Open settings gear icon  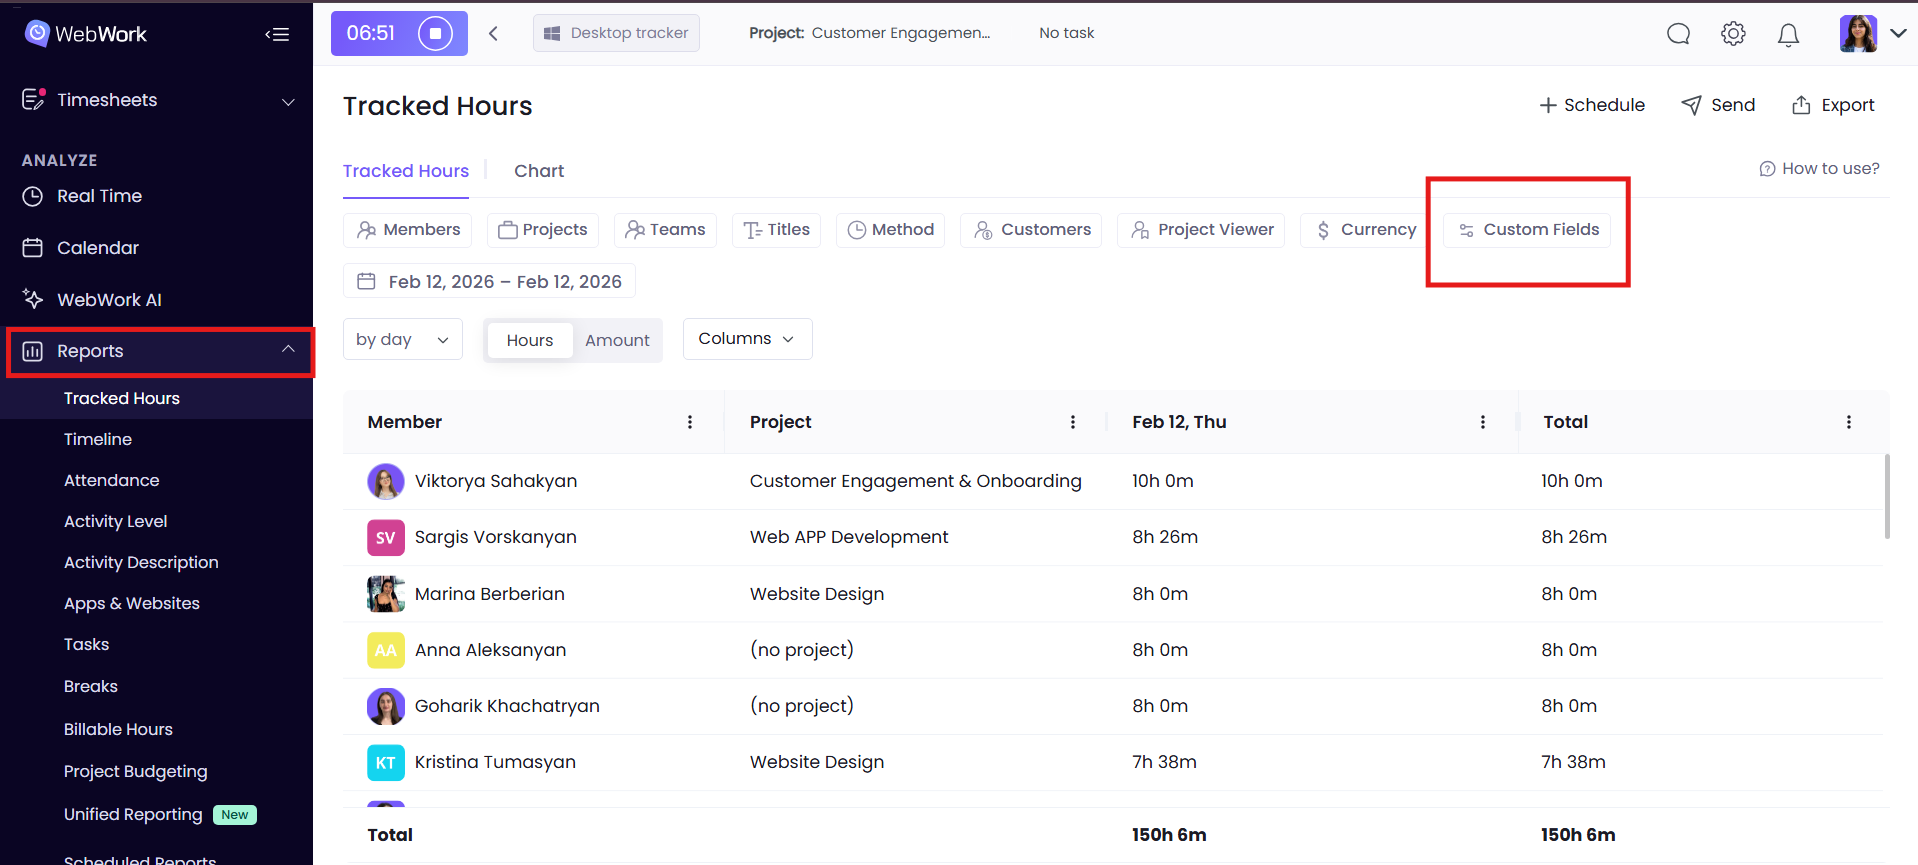point(1733,34)
